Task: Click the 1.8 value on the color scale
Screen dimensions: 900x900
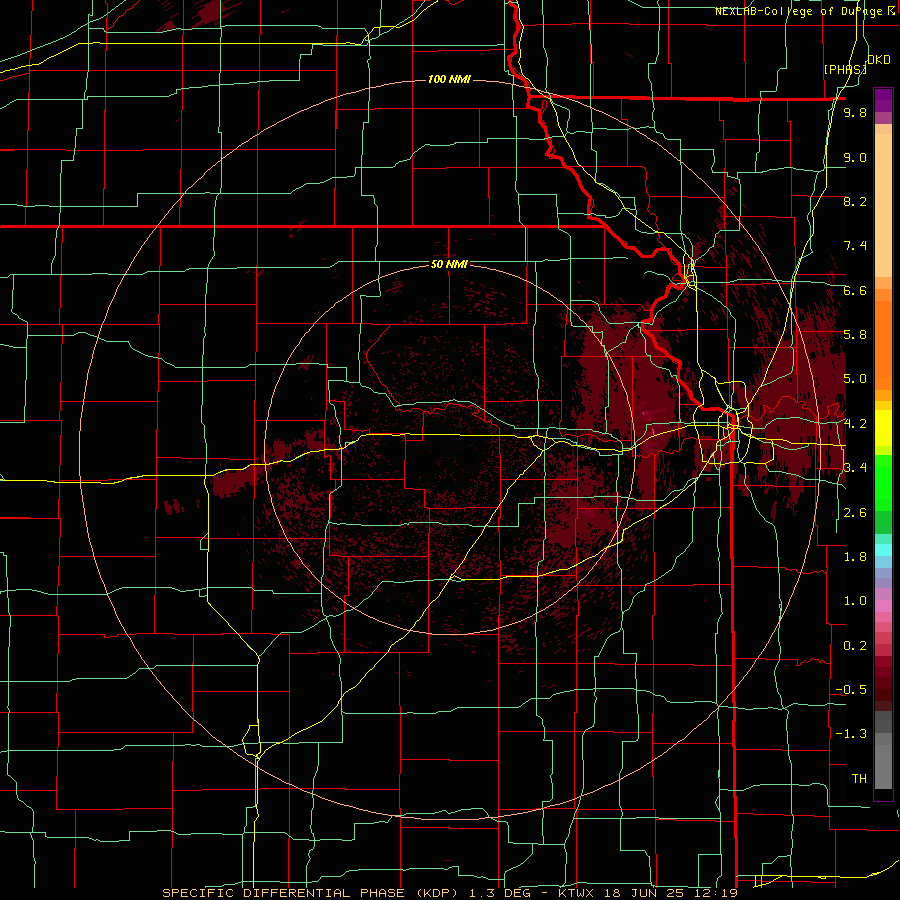Action: point(855,557)
